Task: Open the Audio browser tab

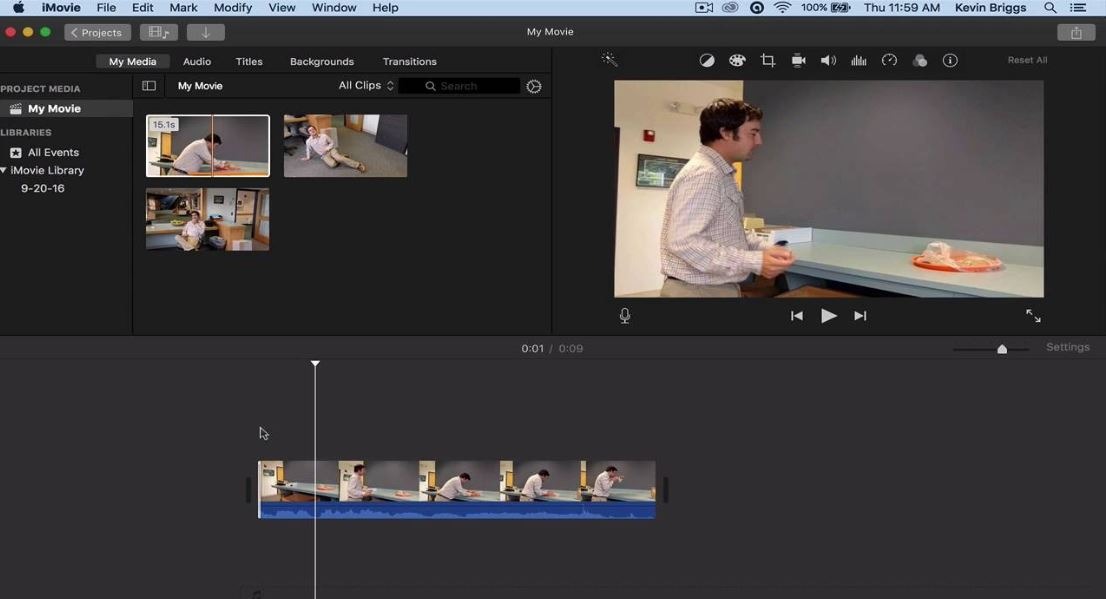Action: pos(196,61)
